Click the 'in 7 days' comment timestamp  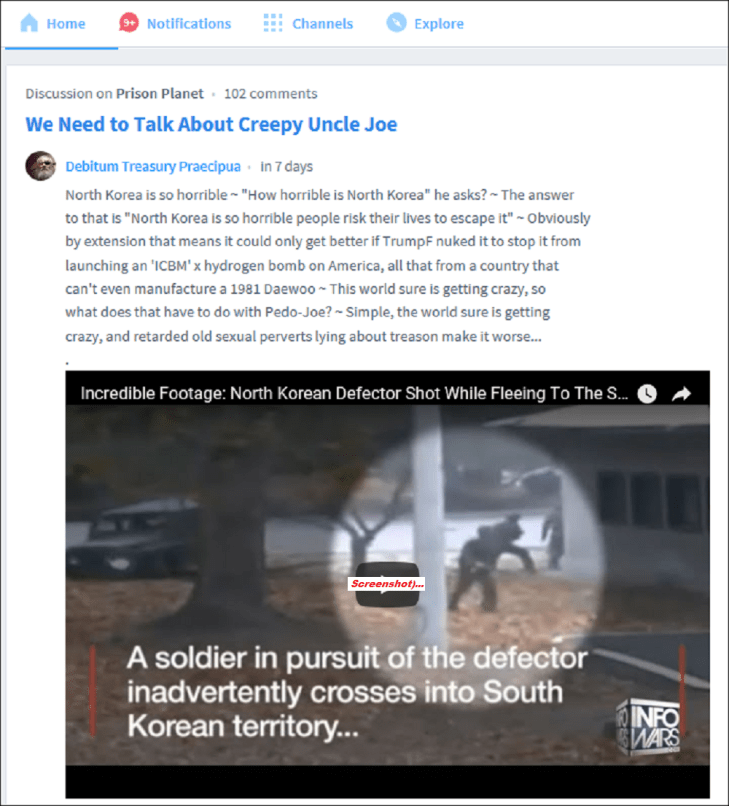pos(286,167)
